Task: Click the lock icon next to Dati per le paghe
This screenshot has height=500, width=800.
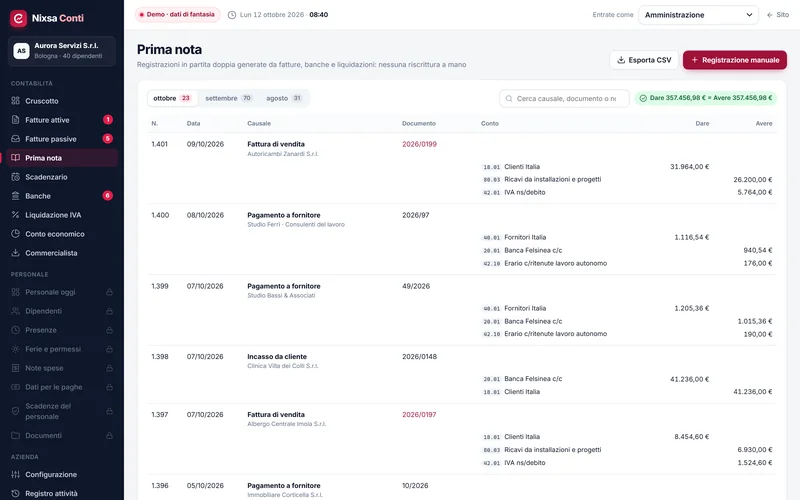Action: (109, 387)
